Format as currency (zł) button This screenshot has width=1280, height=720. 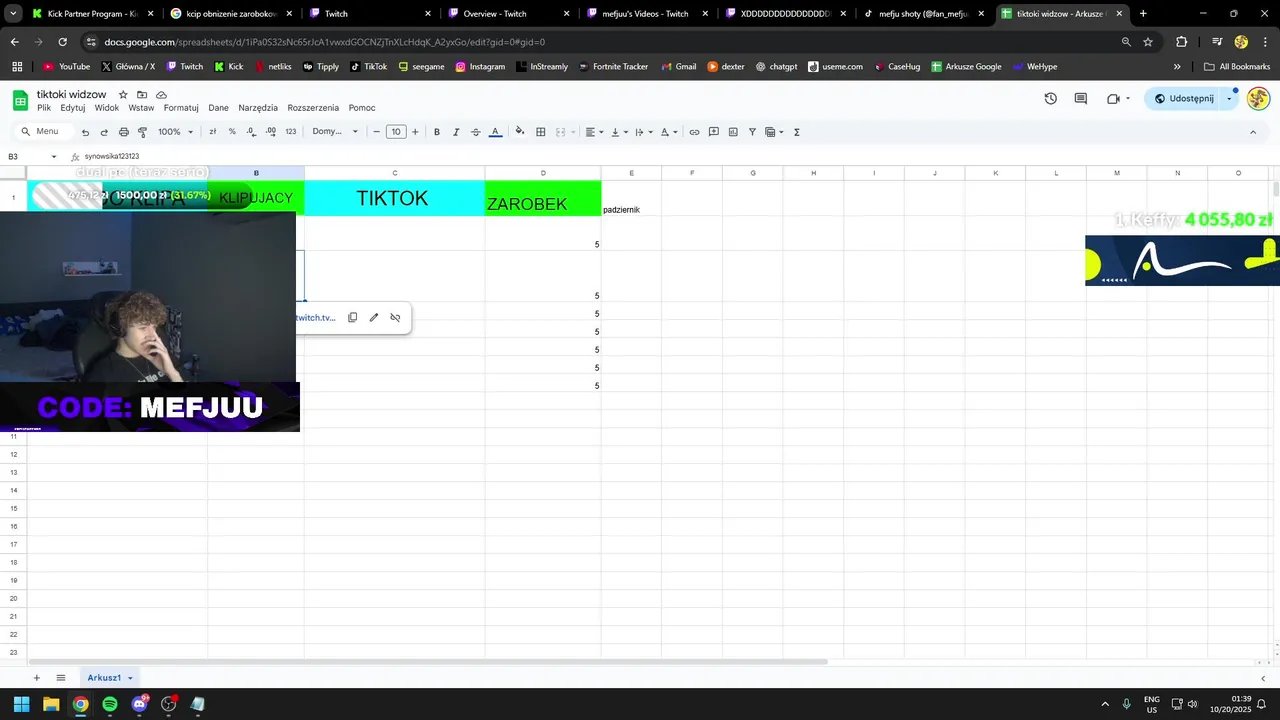click(x=212, y=132)
